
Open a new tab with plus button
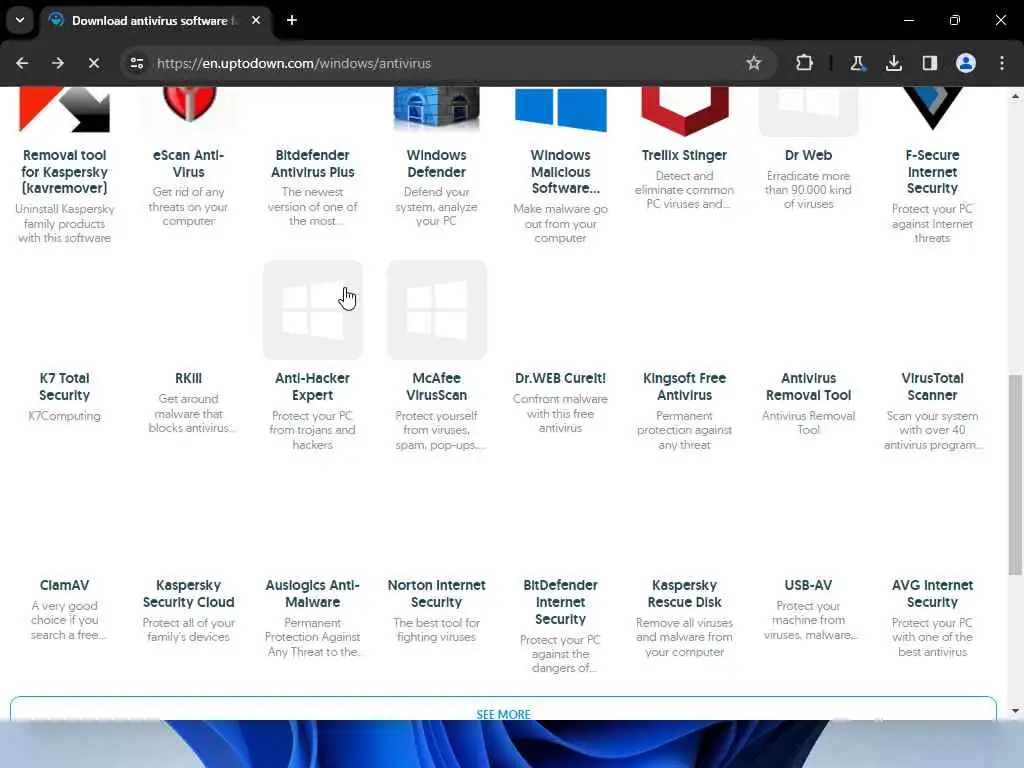click(x=292, y=20)
